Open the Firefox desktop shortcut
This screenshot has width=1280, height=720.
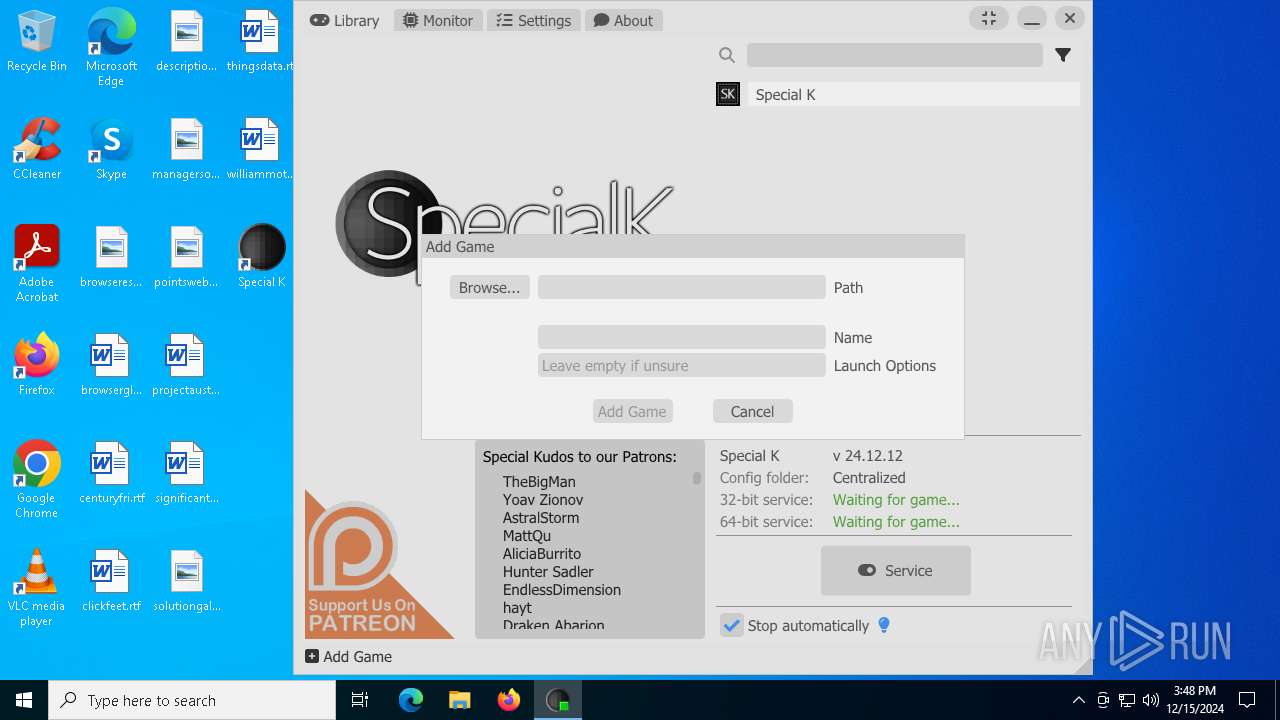pyautogui.click(x=37, y=364)
